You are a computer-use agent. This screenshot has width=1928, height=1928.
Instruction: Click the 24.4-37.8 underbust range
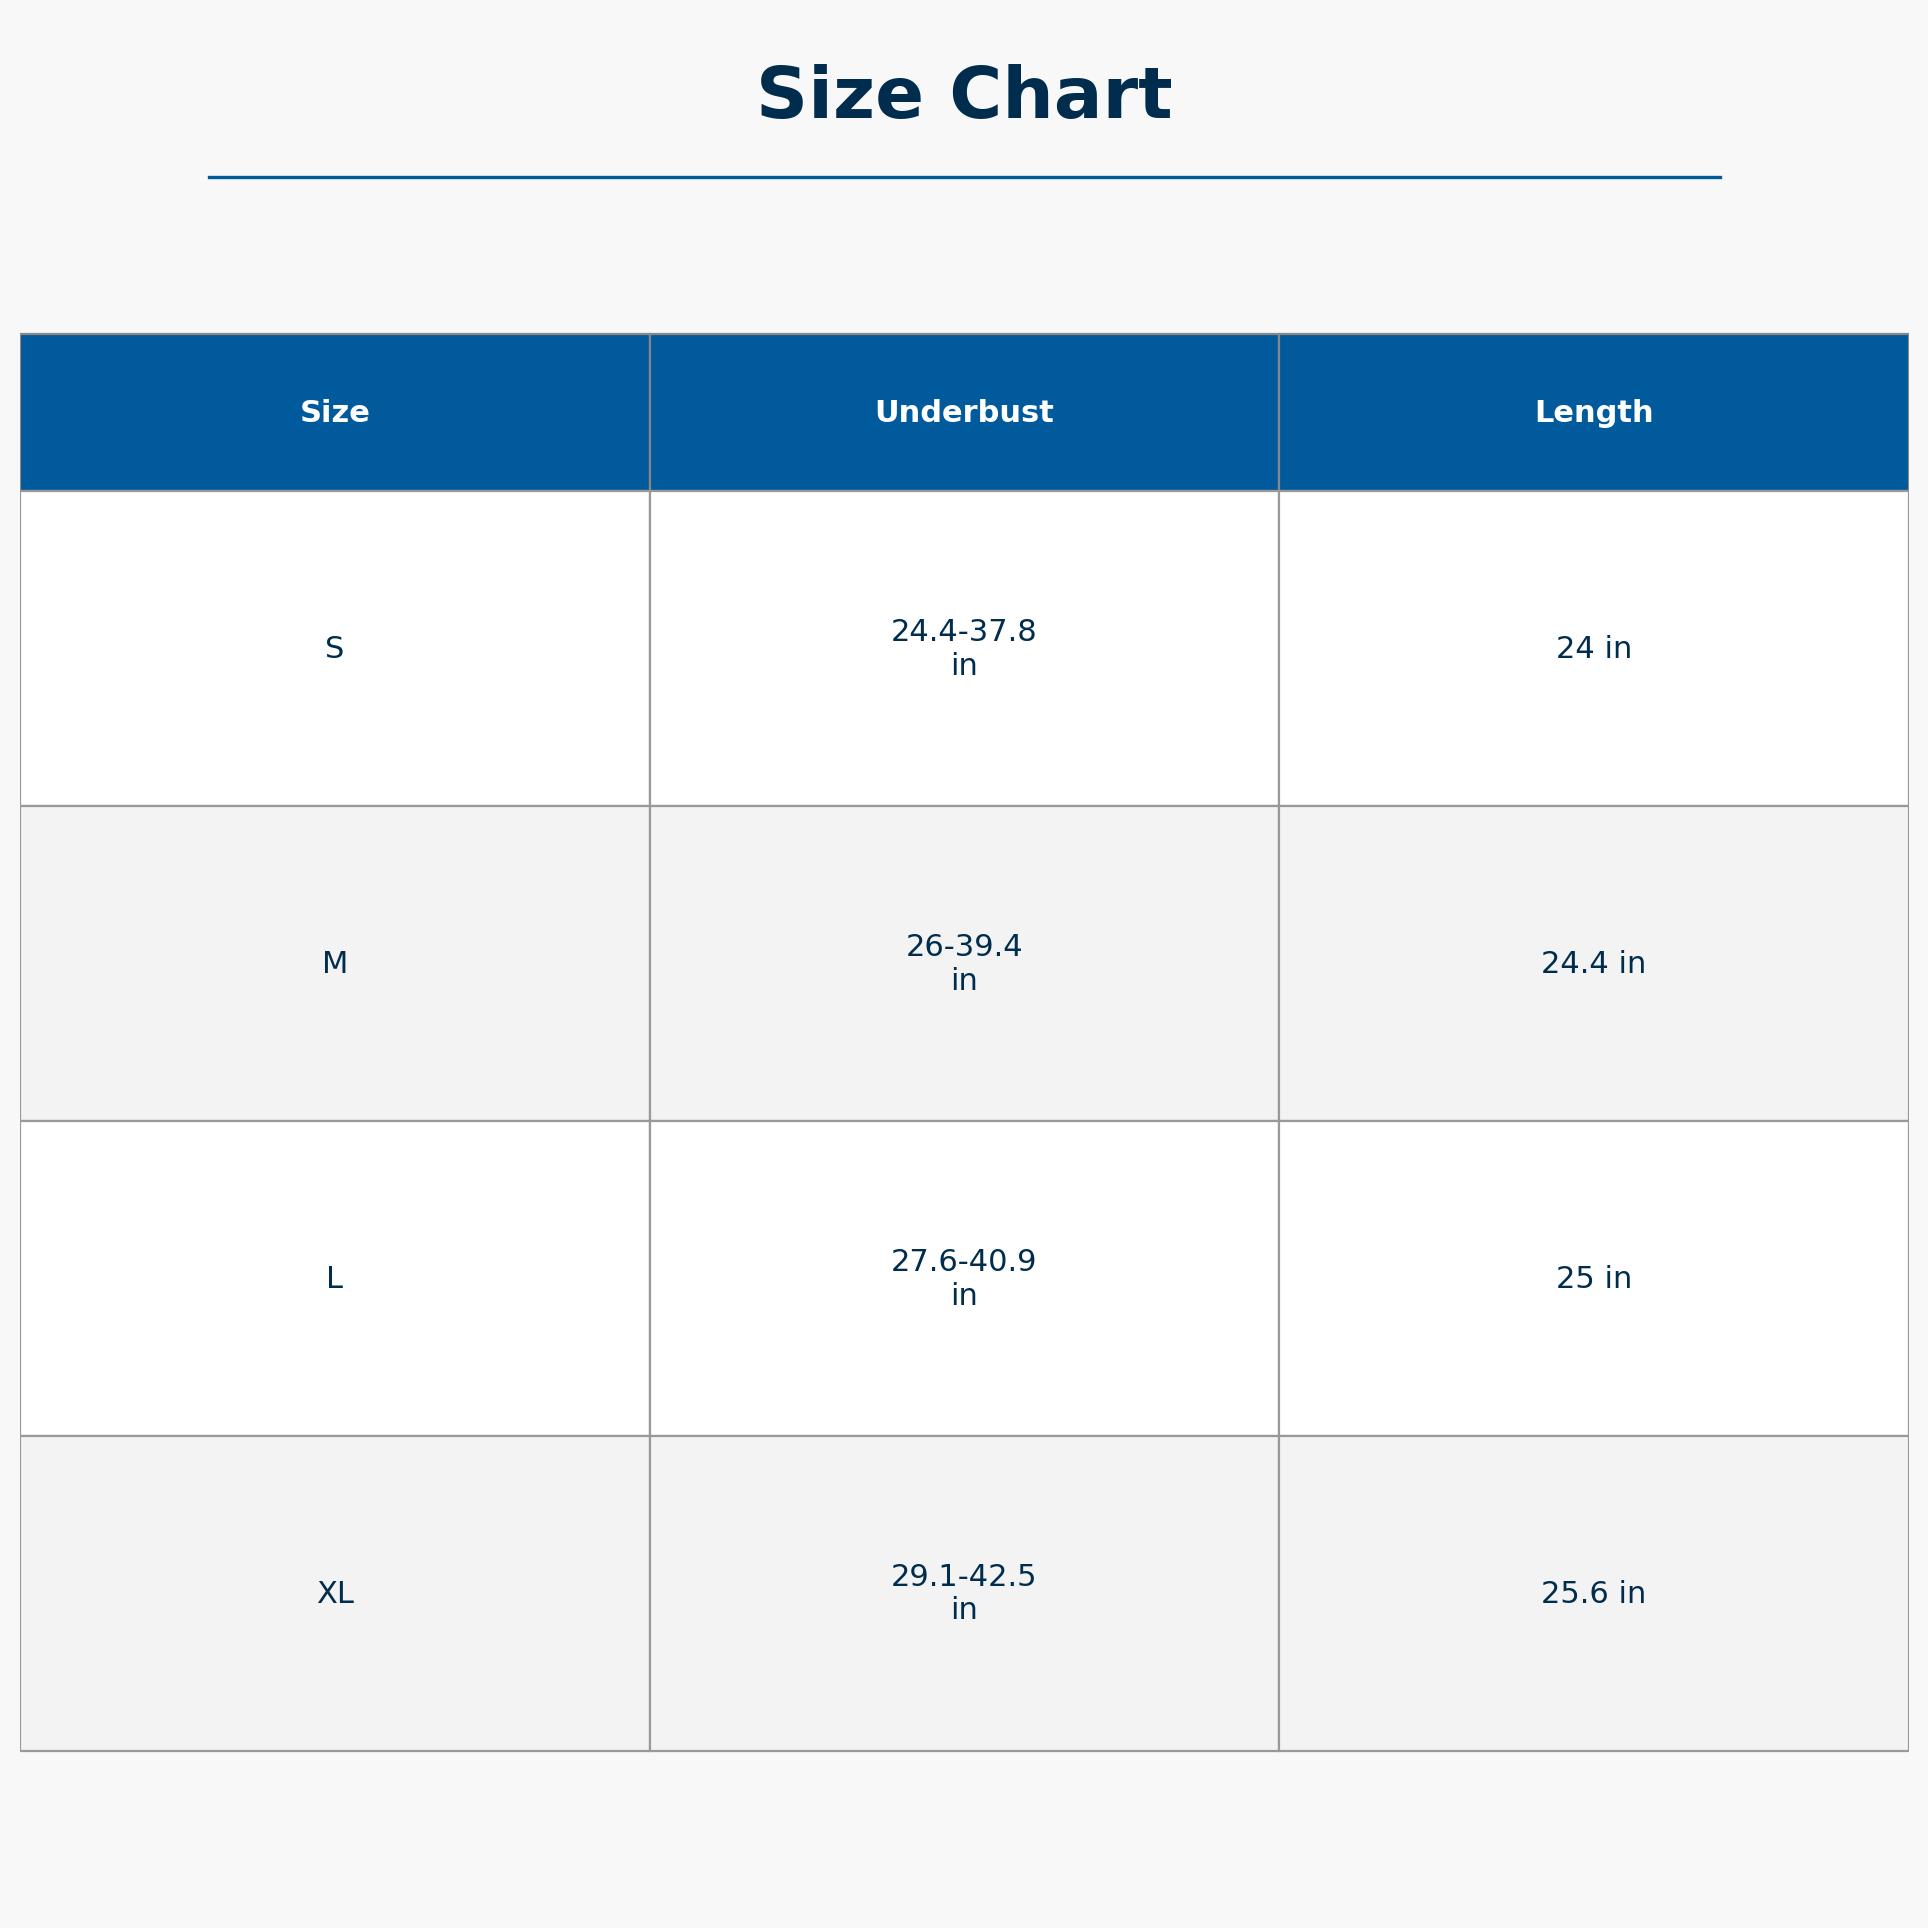click(x=963, y=632)
